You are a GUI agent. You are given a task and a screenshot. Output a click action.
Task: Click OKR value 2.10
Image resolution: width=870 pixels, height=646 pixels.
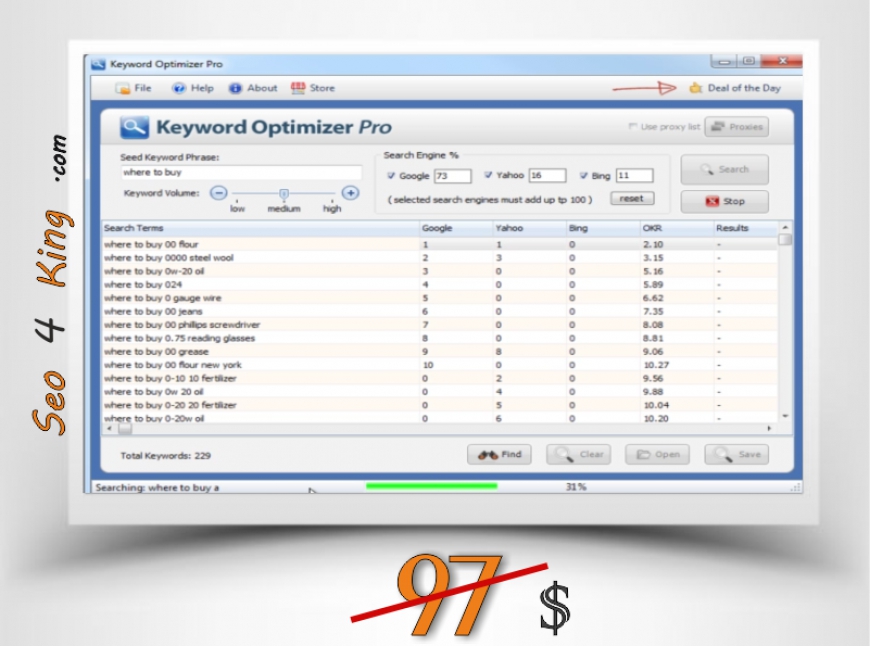coord(653,244)
